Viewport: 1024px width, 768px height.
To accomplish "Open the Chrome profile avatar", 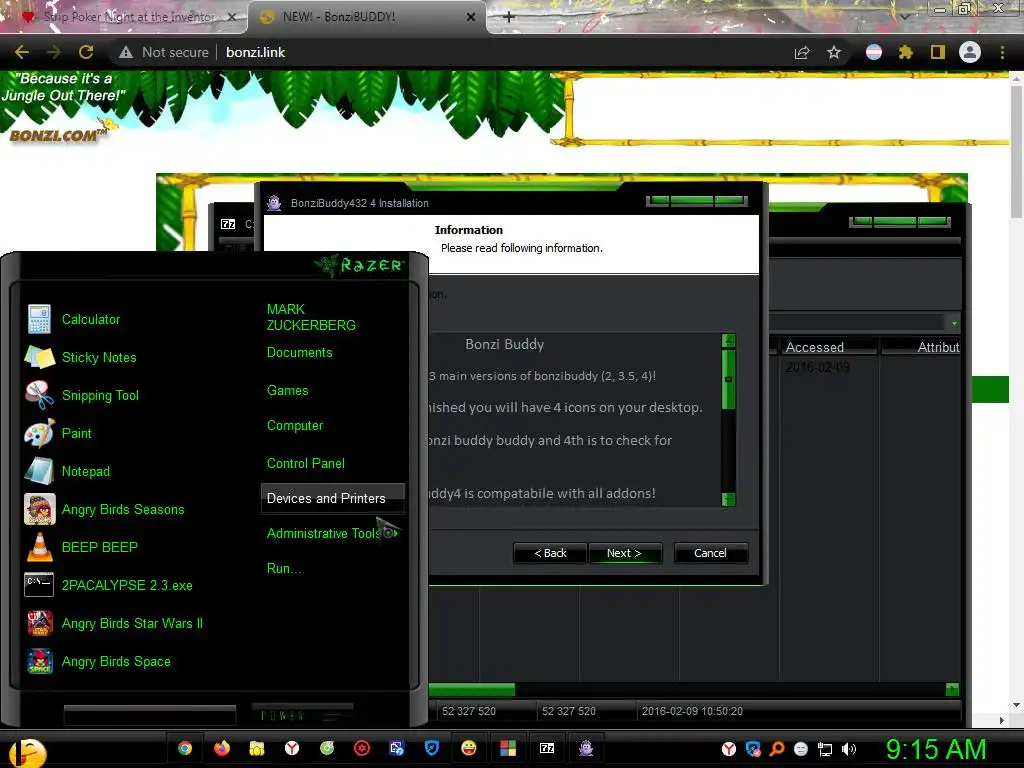I will click(x=970, y=52).
